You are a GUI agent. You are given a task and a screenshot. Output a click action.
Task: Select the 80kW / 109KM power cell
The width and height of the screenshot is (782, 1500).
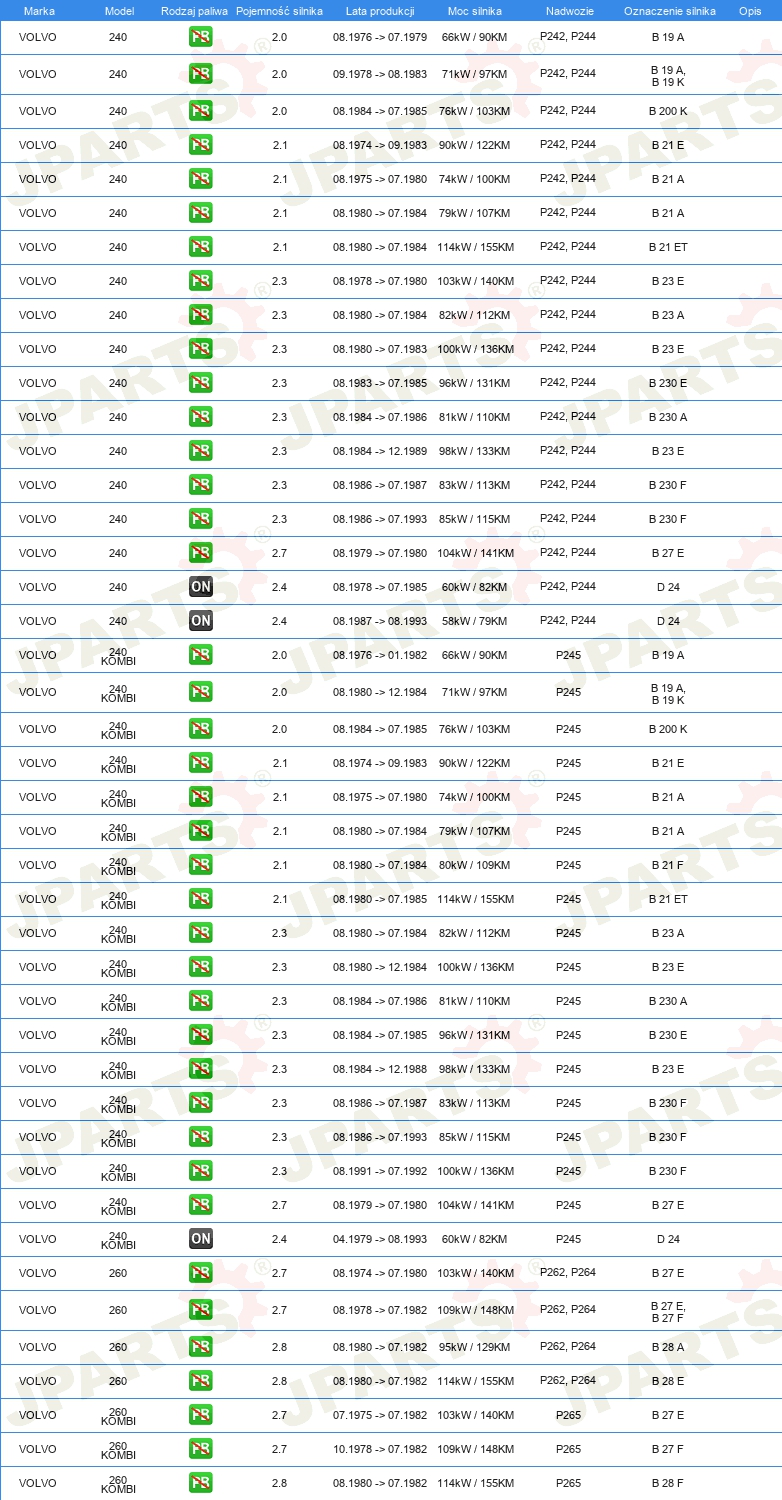(x=475, y=865)
